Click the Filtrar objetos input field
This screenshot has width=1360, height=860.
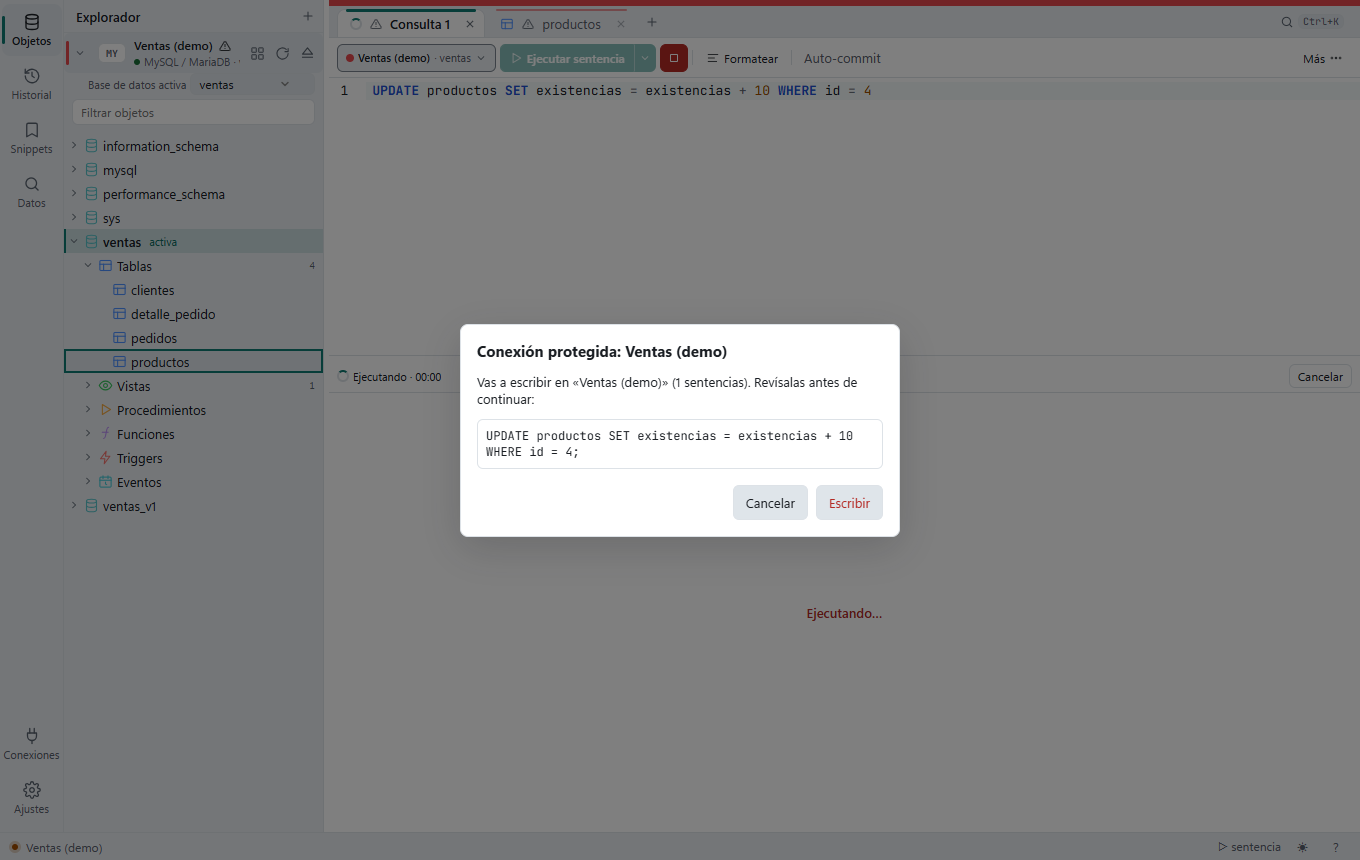click(193, 113)
